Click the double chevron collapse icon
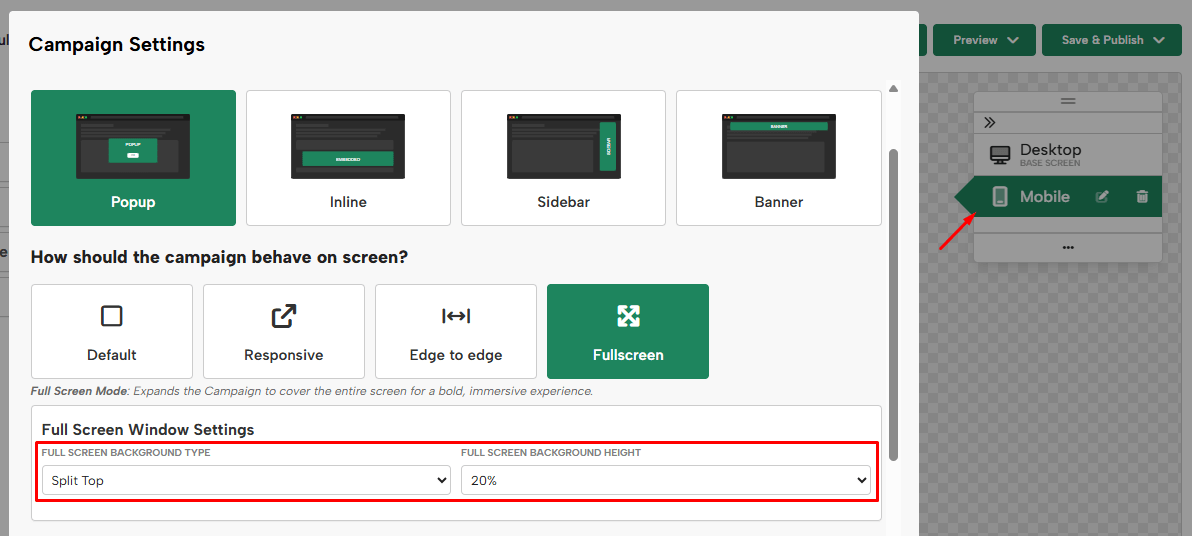1192x536 pixels. coord(989,123)
